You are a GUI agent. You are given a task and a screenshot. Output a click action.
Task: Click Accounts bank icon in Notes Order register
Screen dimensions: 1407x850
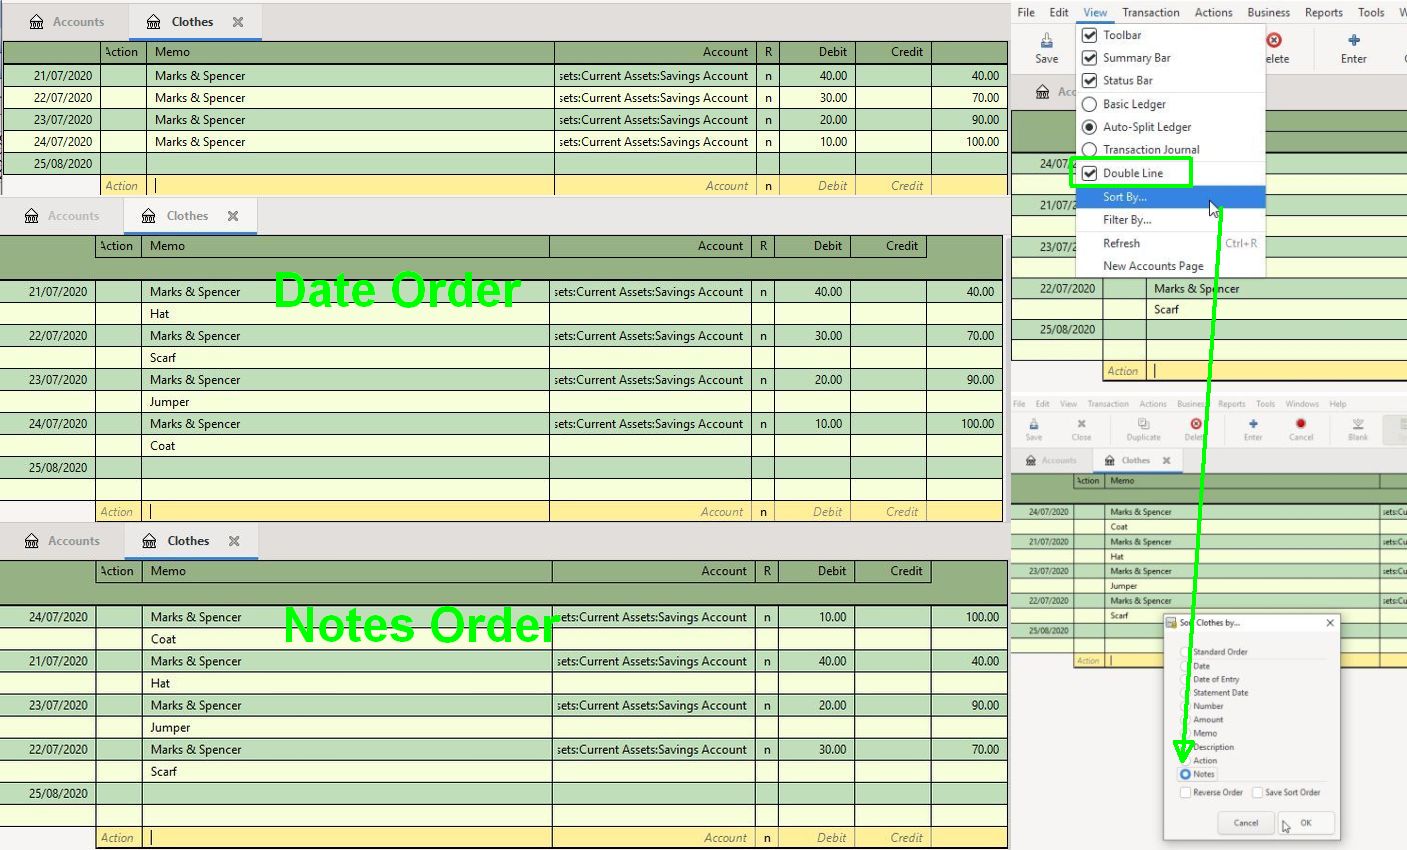pos(32,541)
